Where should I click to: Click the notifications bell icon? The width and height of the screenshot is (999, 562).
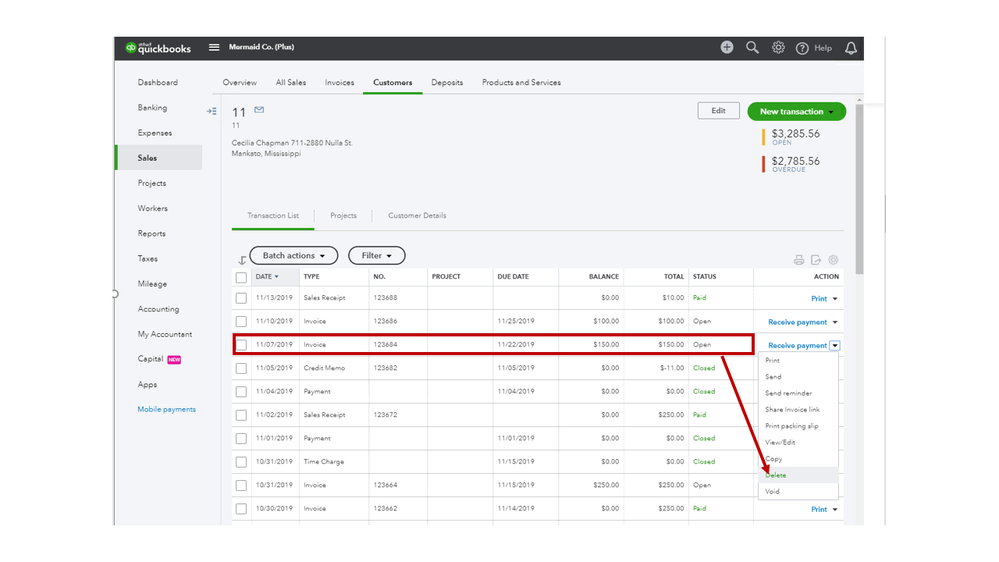[x=851, y=48]
